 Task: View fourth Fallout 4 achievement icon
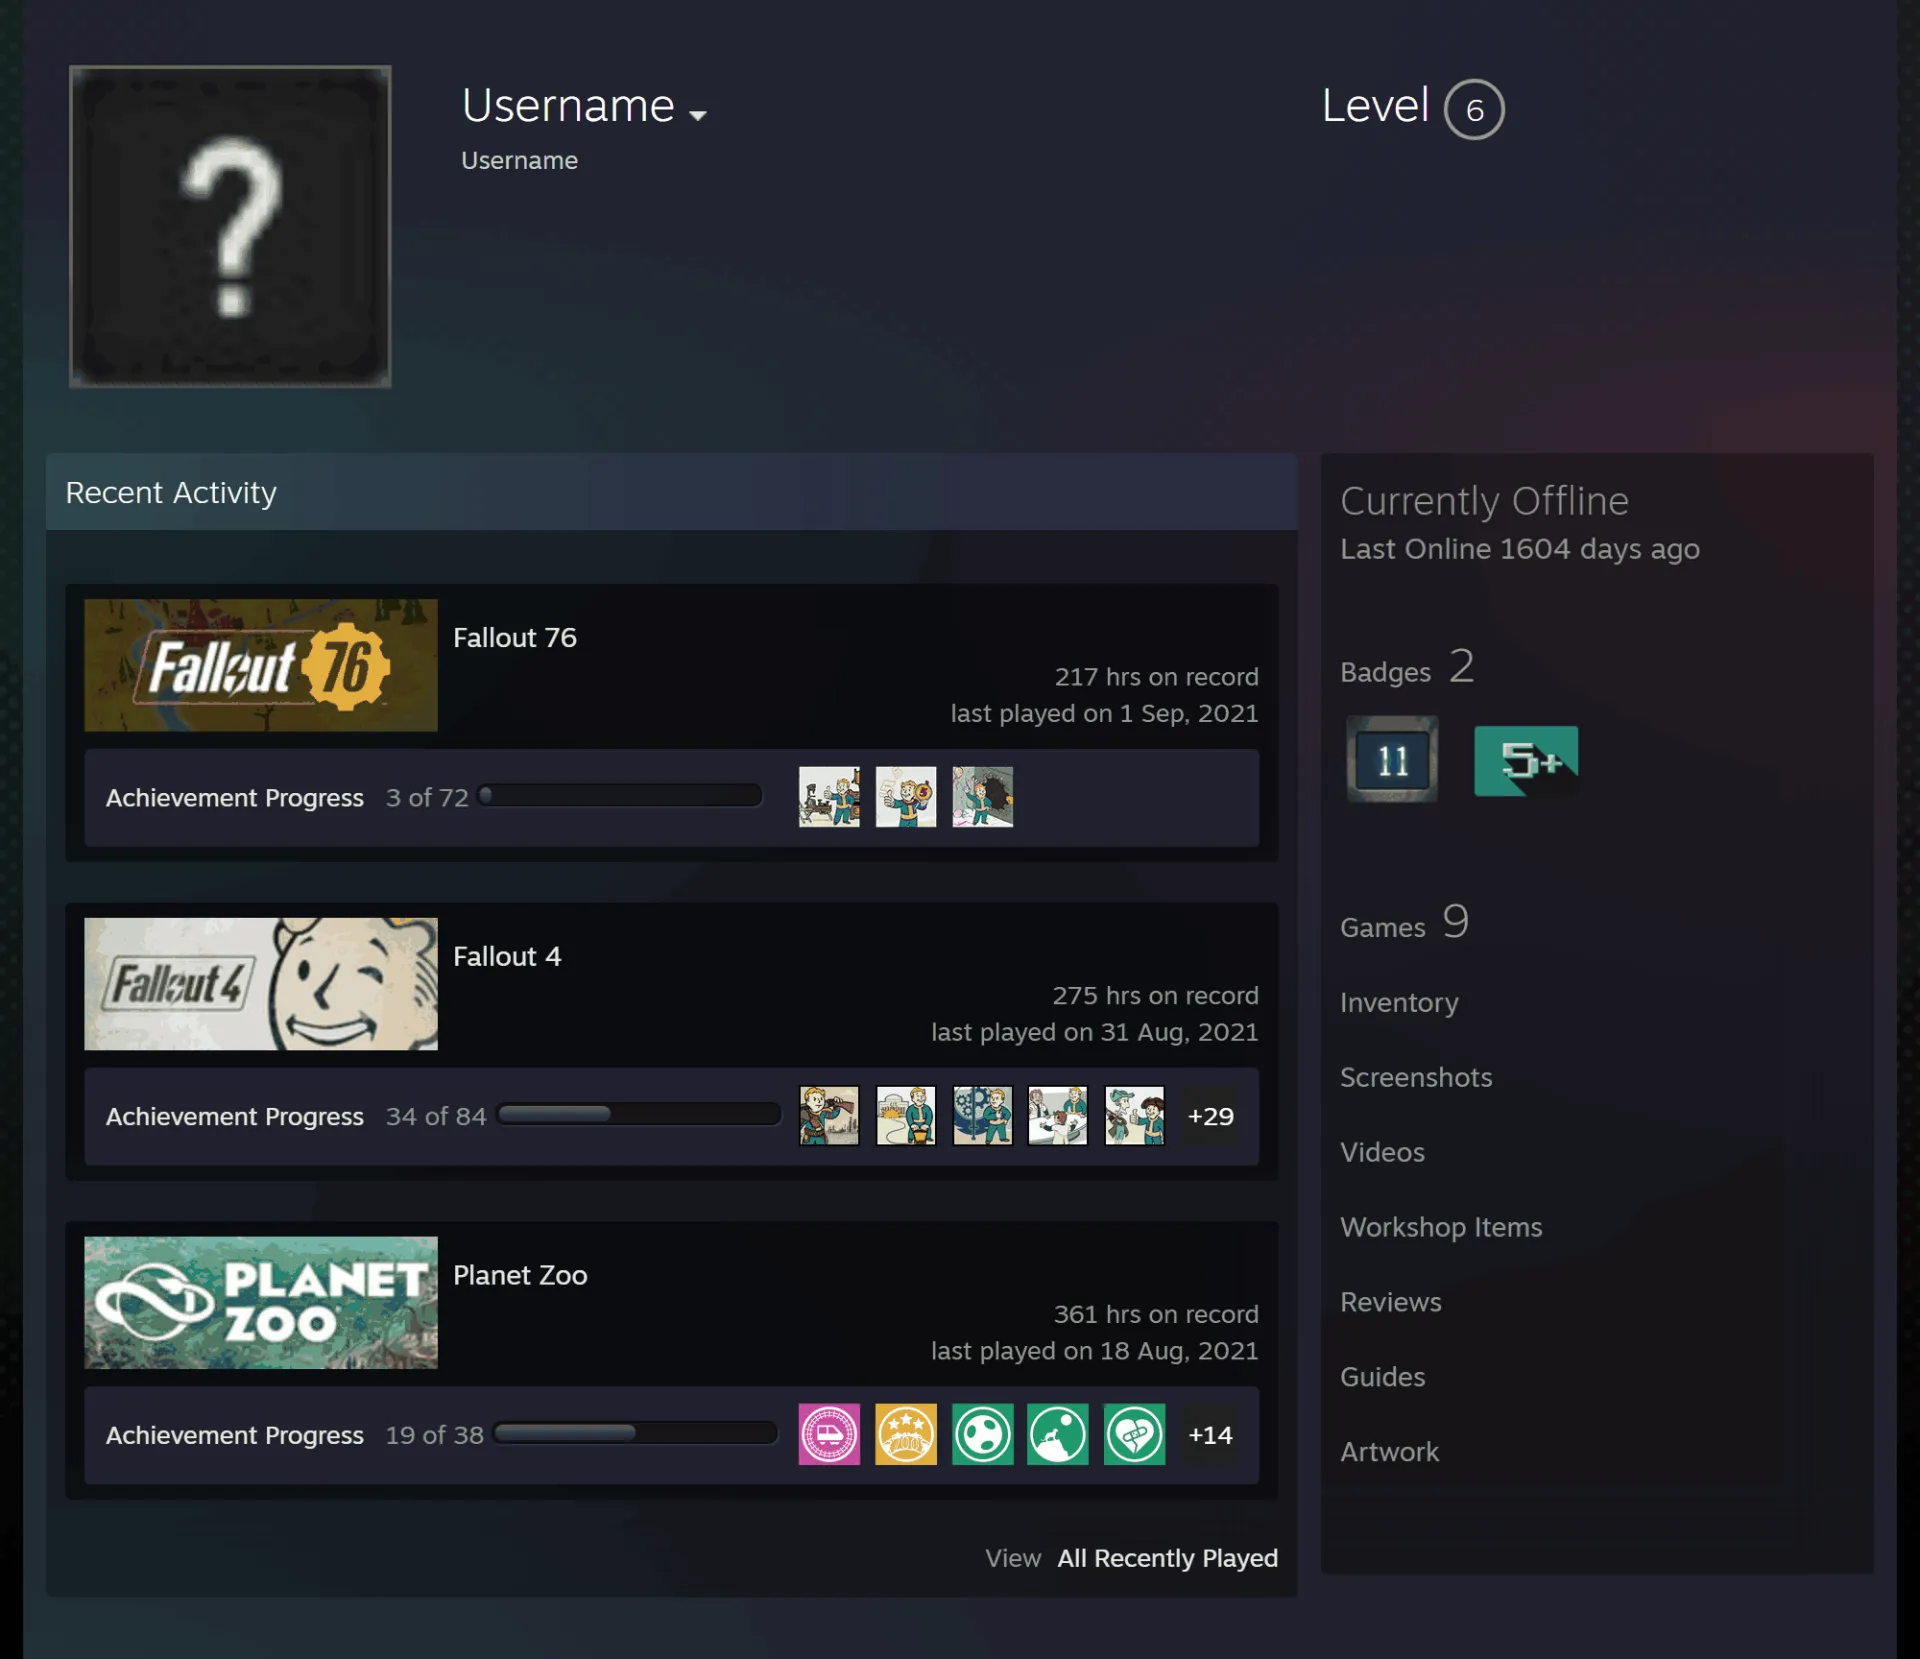point(1058,1115)
